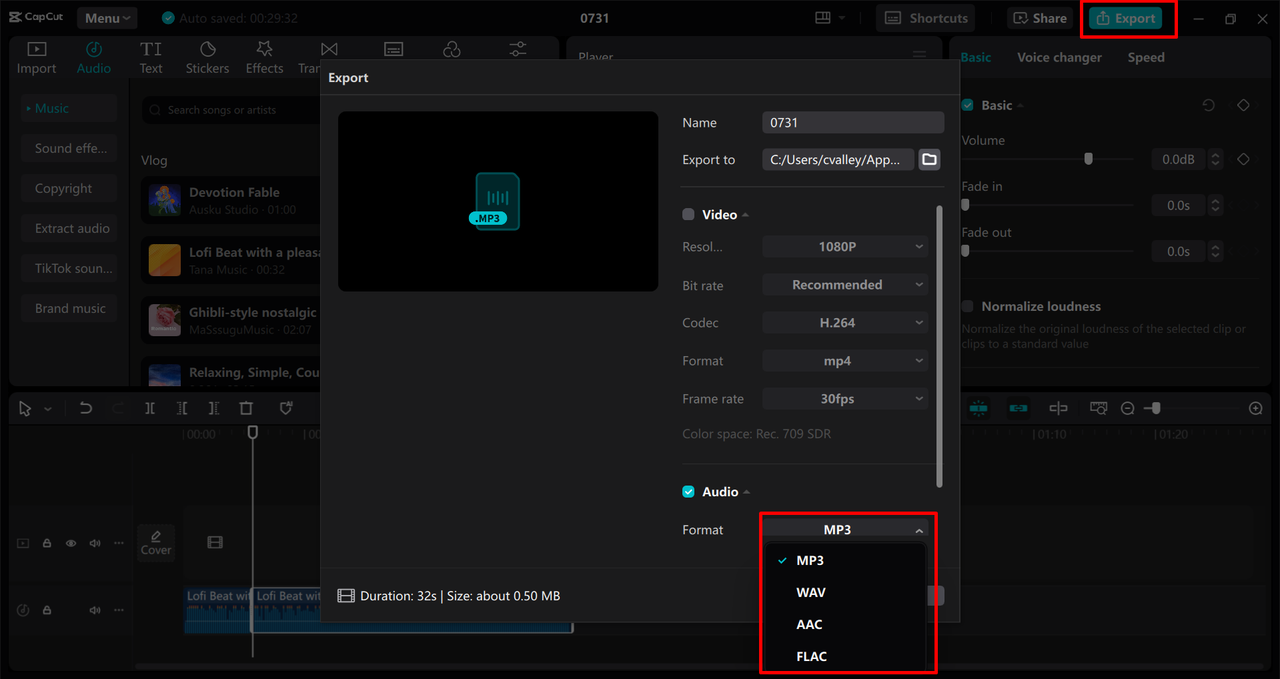Click the Volume slider handle
Screen dimensions: 1280x679
pyautogui.click(x=1088, y=159)
